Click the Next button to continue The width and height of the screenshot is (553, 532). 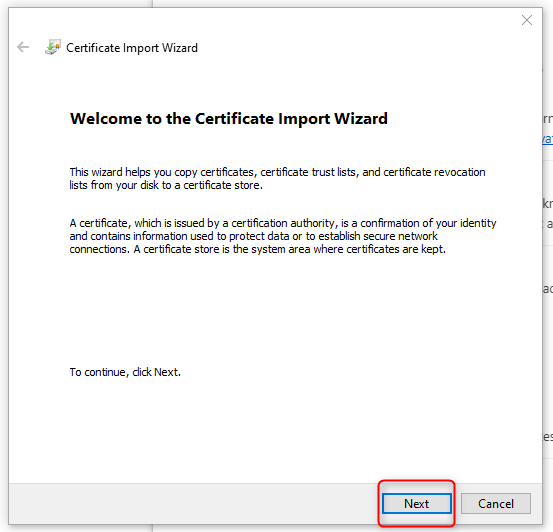417,503
